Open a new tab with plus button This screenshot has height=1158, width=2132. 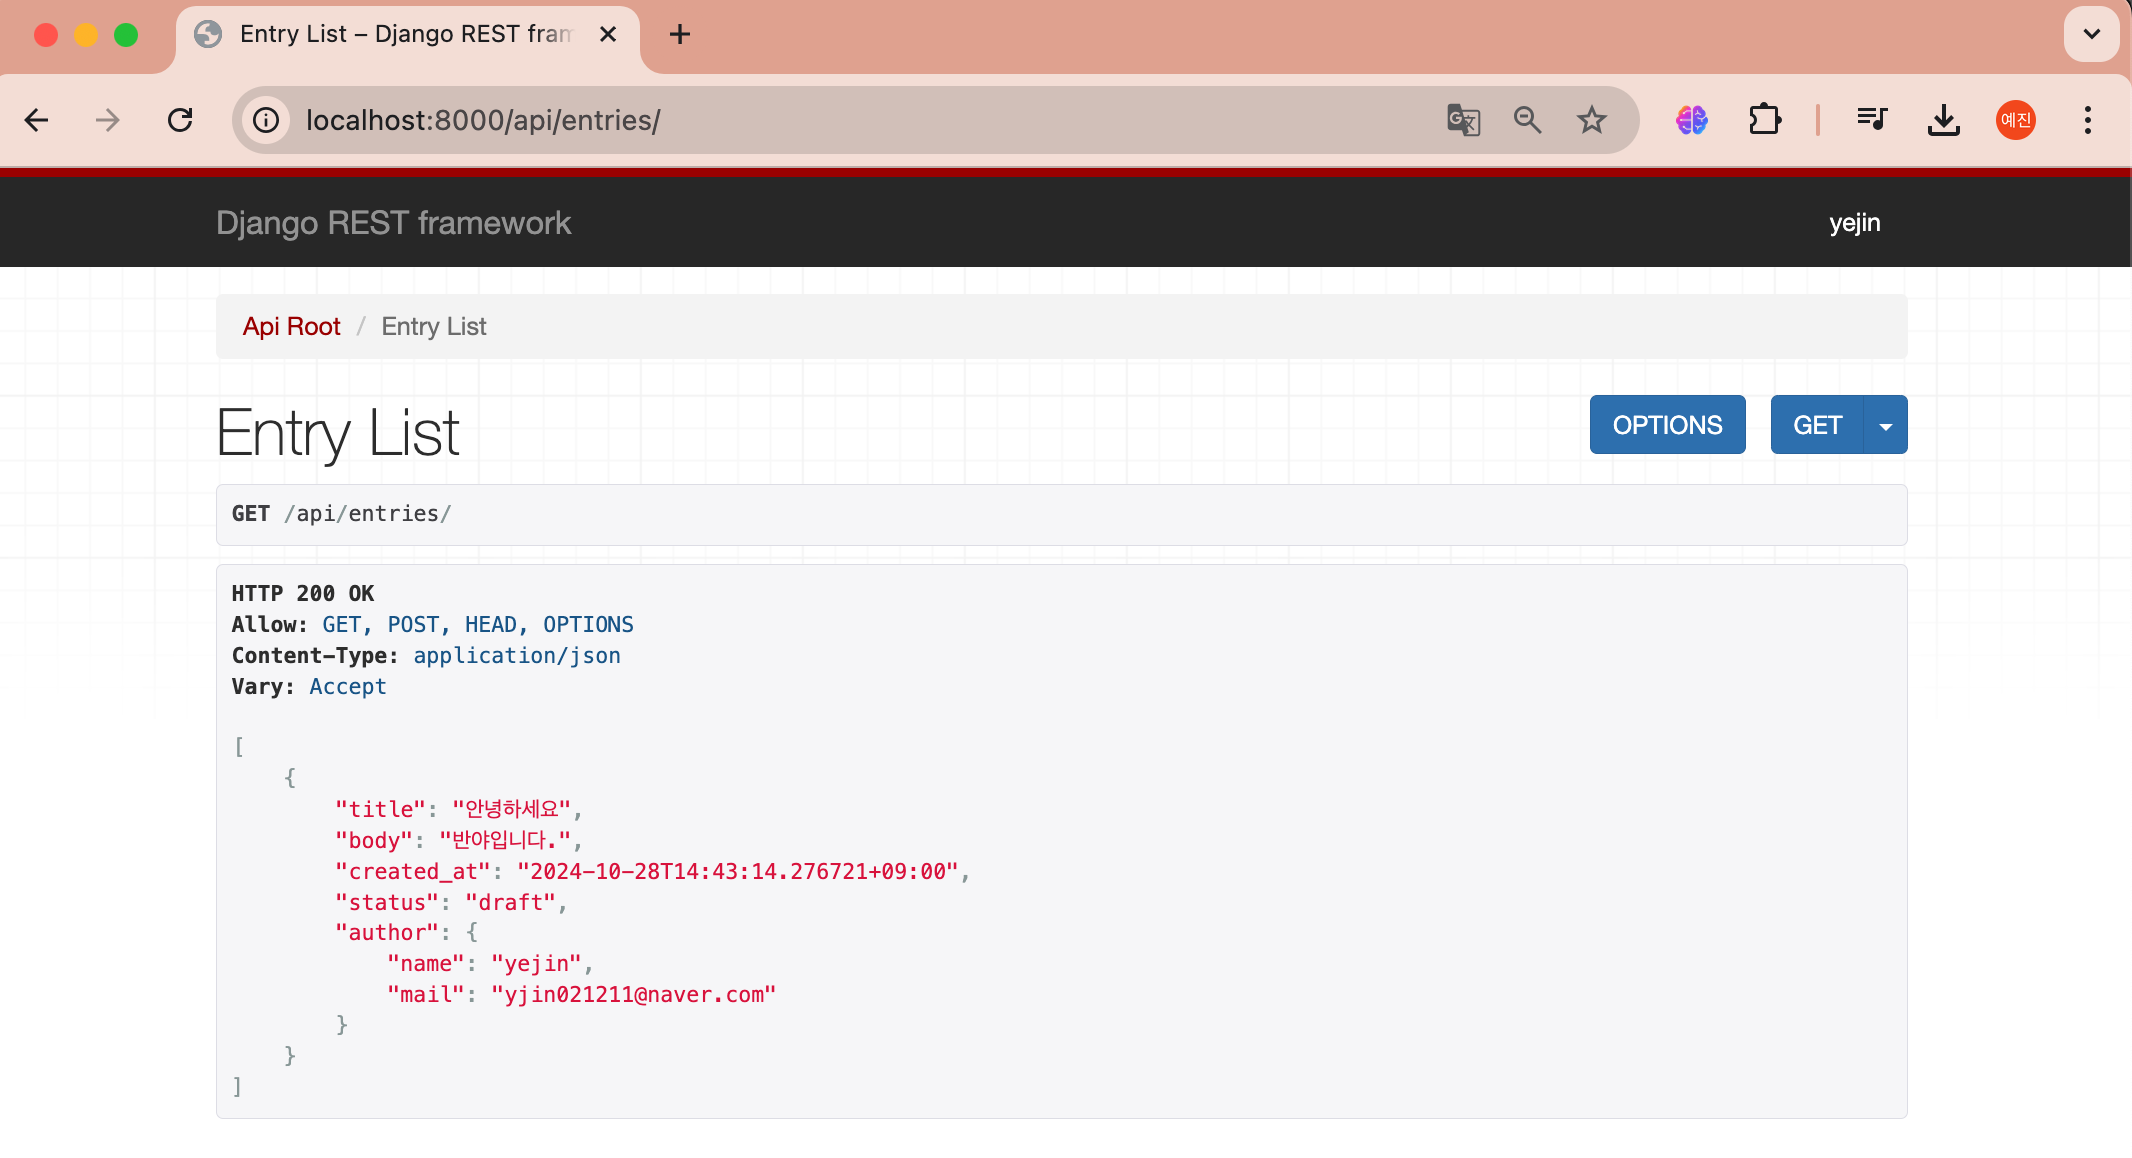point(680,34)
